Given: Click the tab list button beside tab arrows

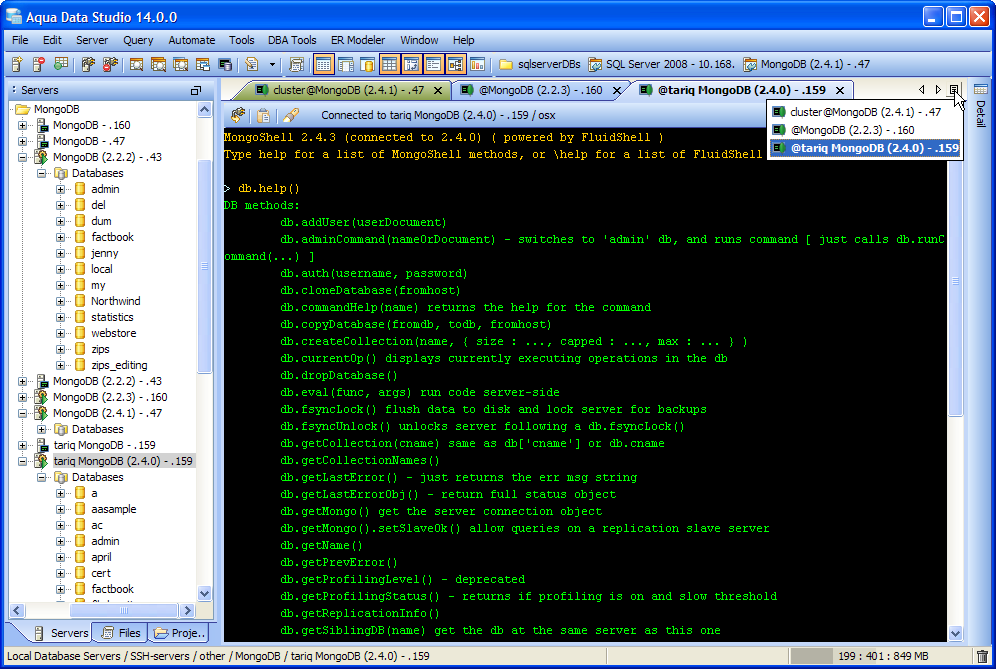Looking at the screenshot, I should (x=954, y=90).
